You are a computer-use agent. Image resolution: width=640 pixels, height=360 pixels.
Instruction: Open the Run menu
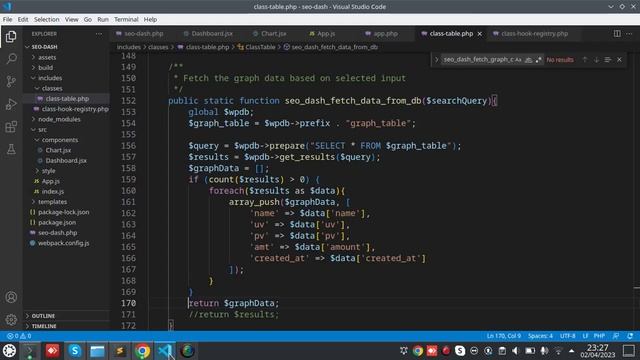(103, 19)
